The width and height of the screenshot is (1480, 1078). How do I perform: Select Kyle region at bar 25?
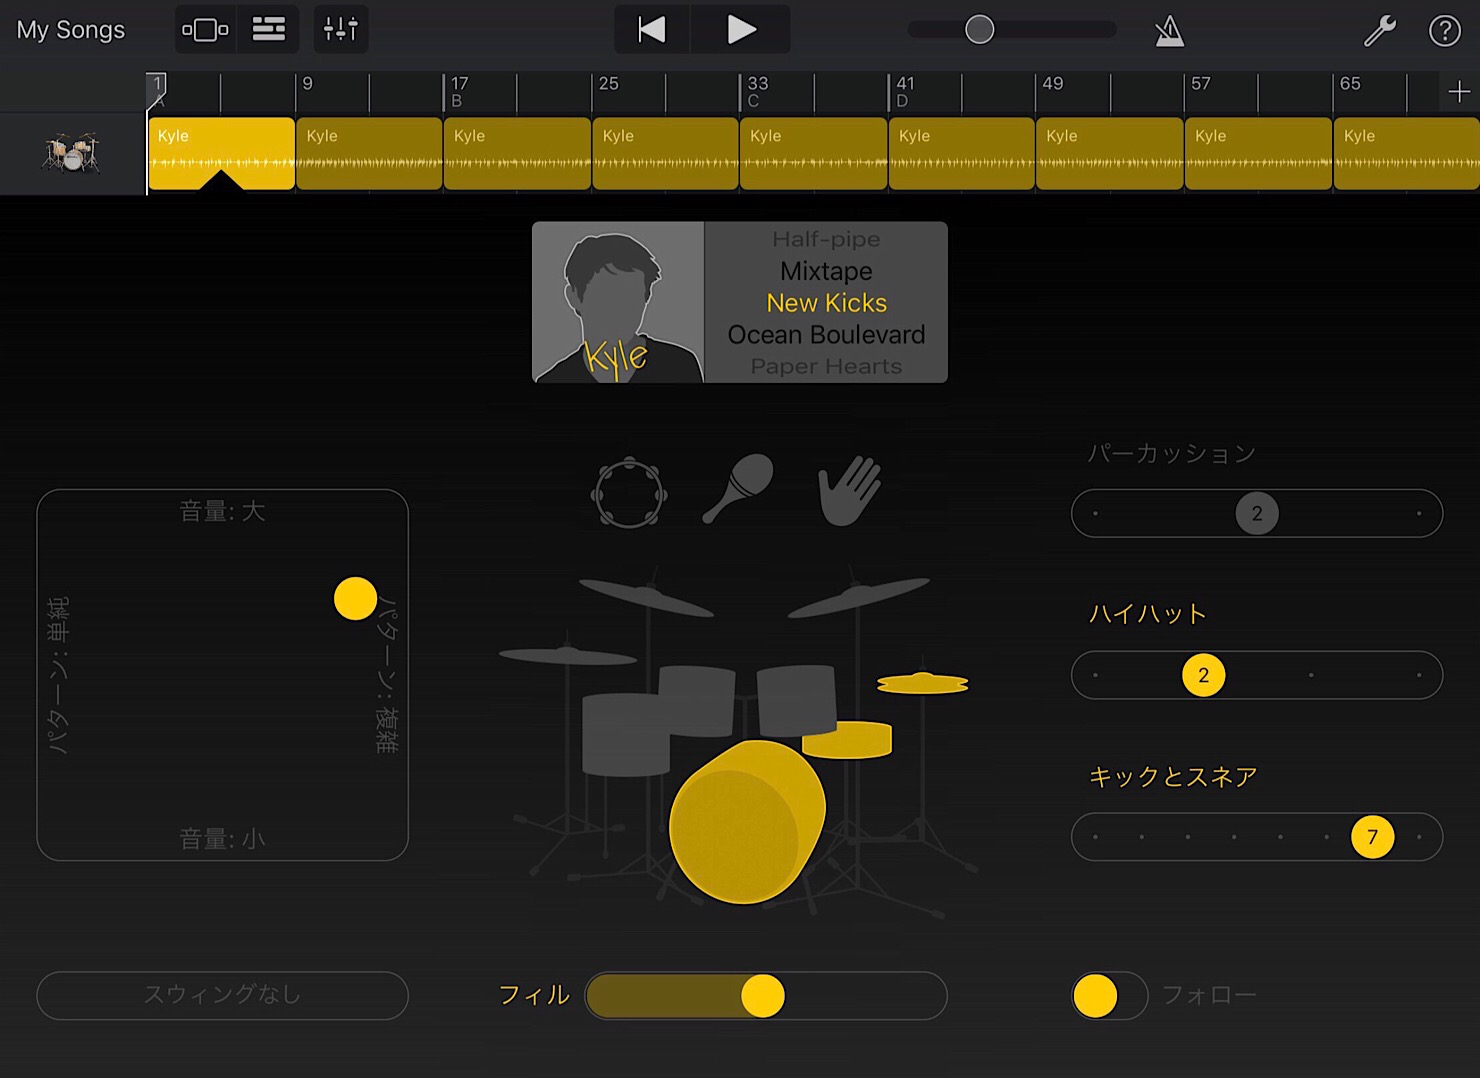click(x=665, y=153)
